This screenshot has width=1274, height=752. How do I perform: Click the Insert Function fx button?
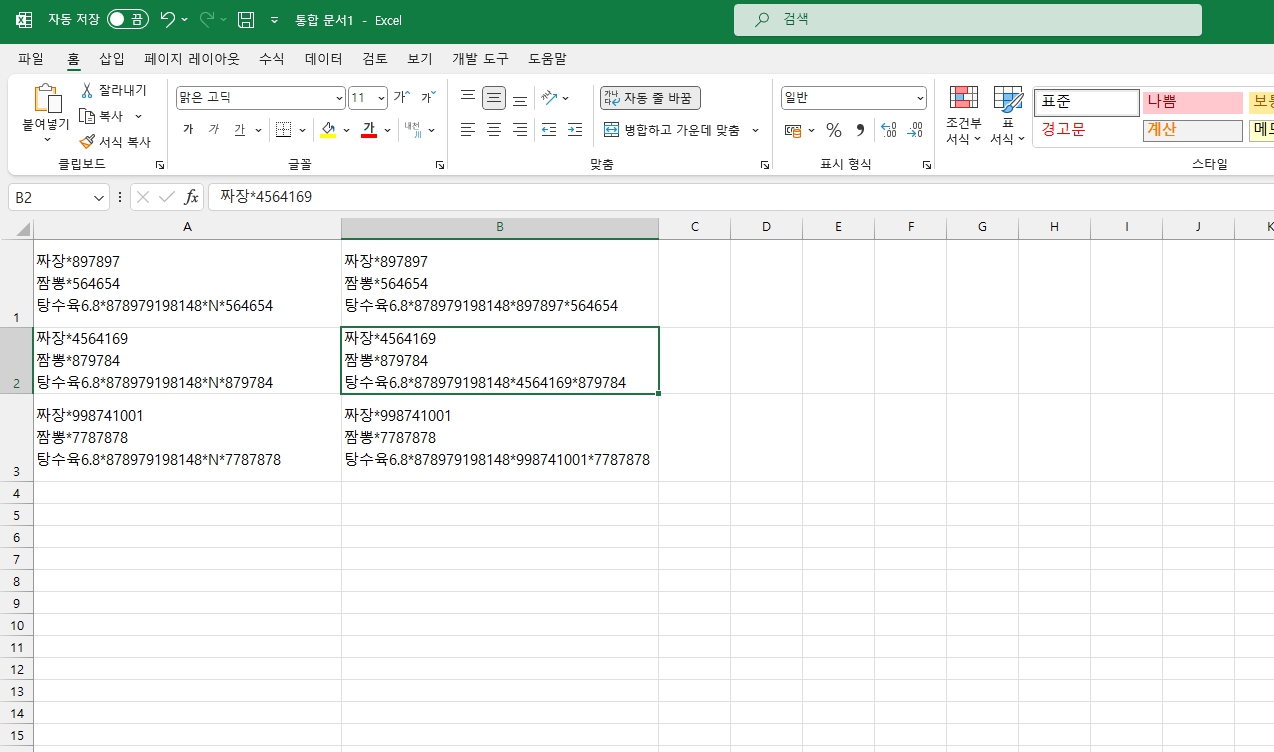(x=191, y=198)
